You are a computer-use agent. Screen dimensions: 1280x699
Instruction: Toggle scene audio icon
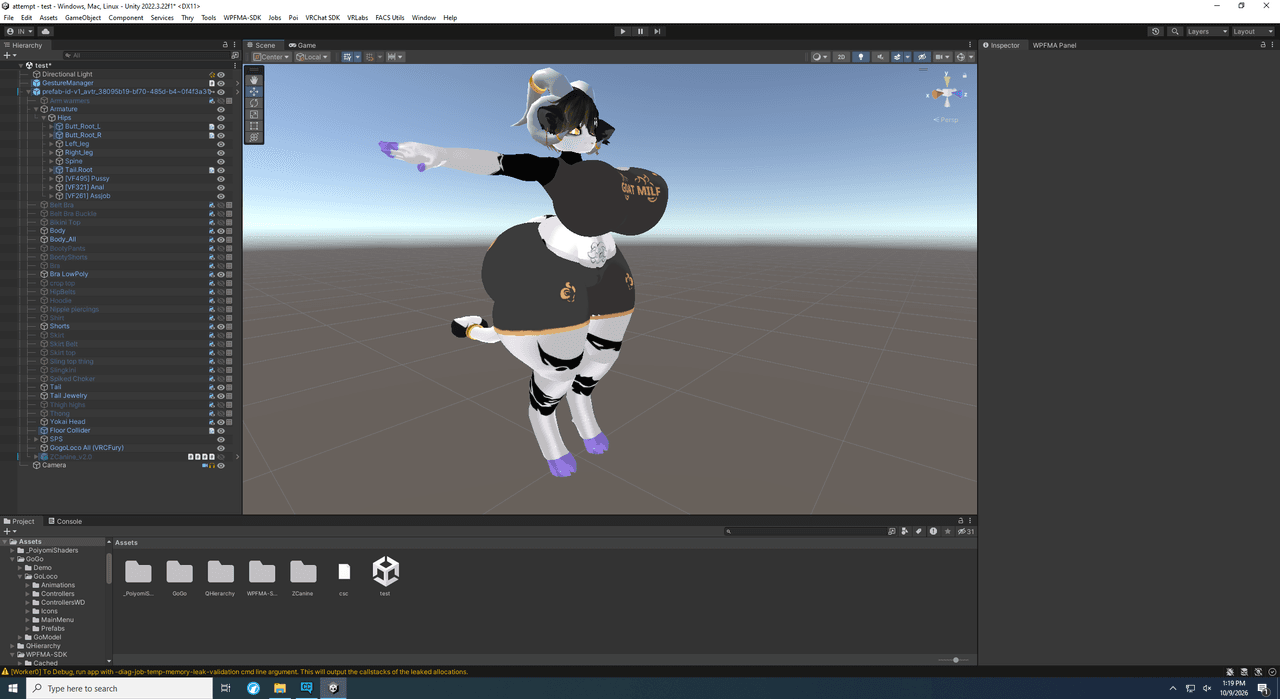(x=879, y=57)
